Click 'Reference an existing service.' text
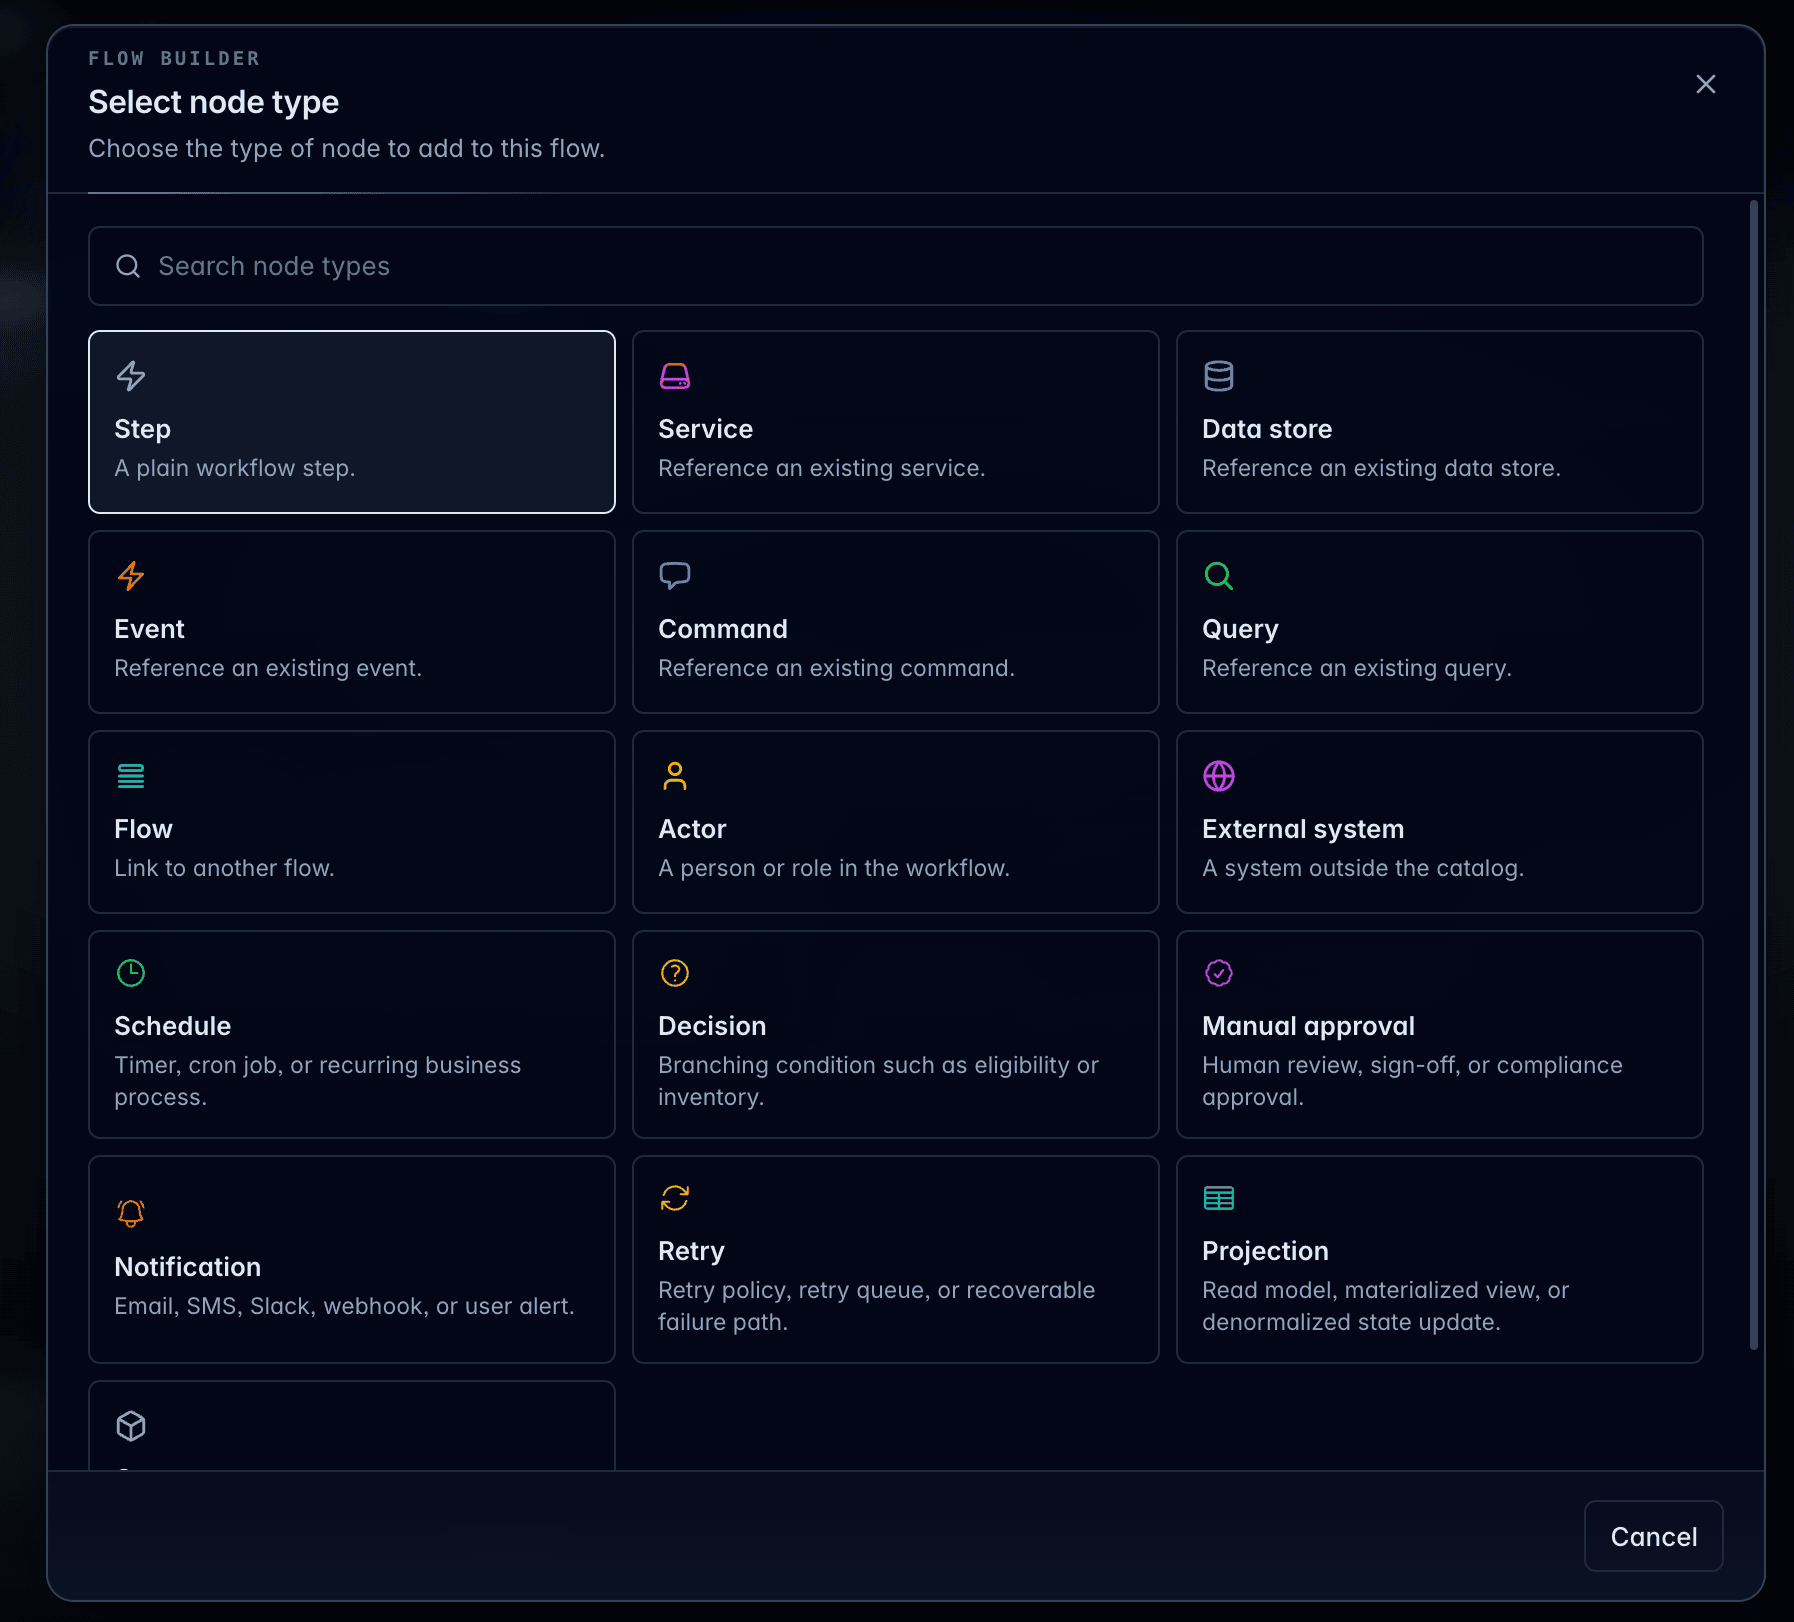Screen dimensions: 1794x1622 822,468
